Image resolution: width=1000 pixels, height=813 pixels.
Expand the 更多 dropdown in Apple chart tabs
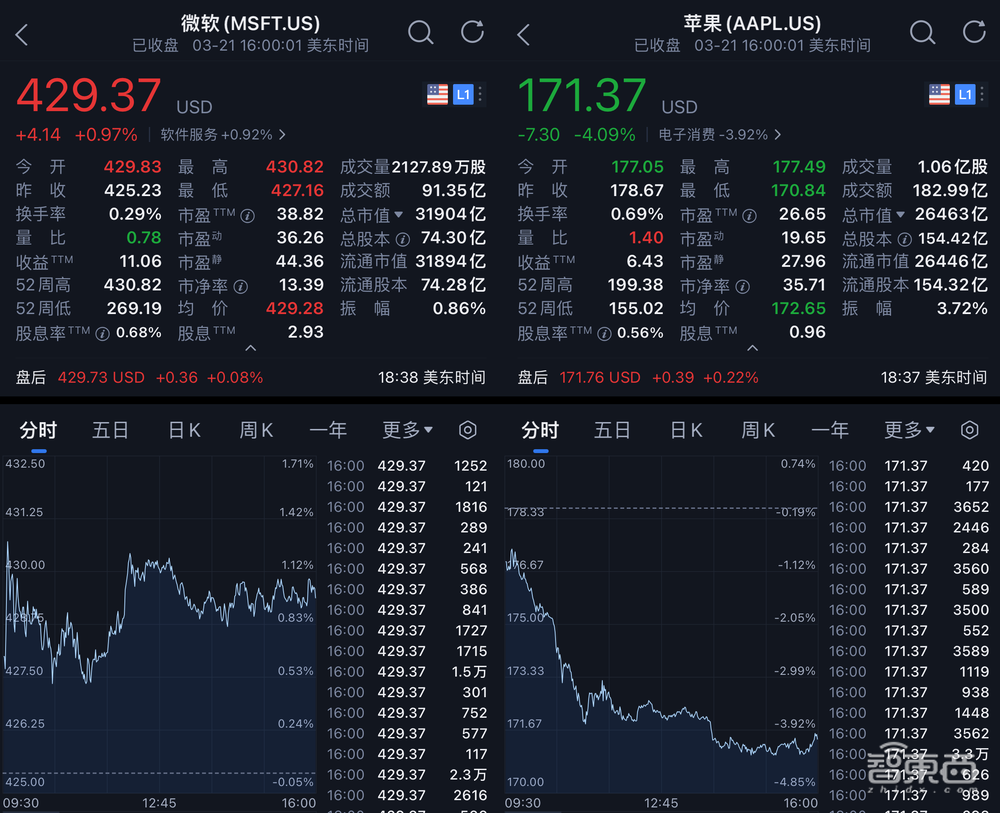pyautogui.click(x=909, y=430)
